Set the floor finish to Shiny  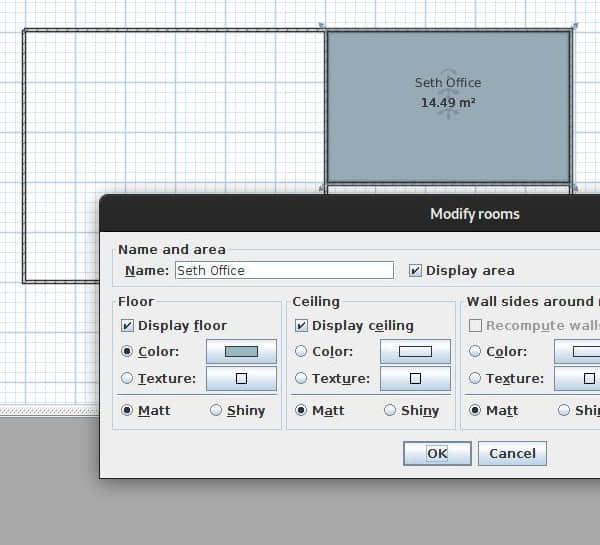click(217, 410)
